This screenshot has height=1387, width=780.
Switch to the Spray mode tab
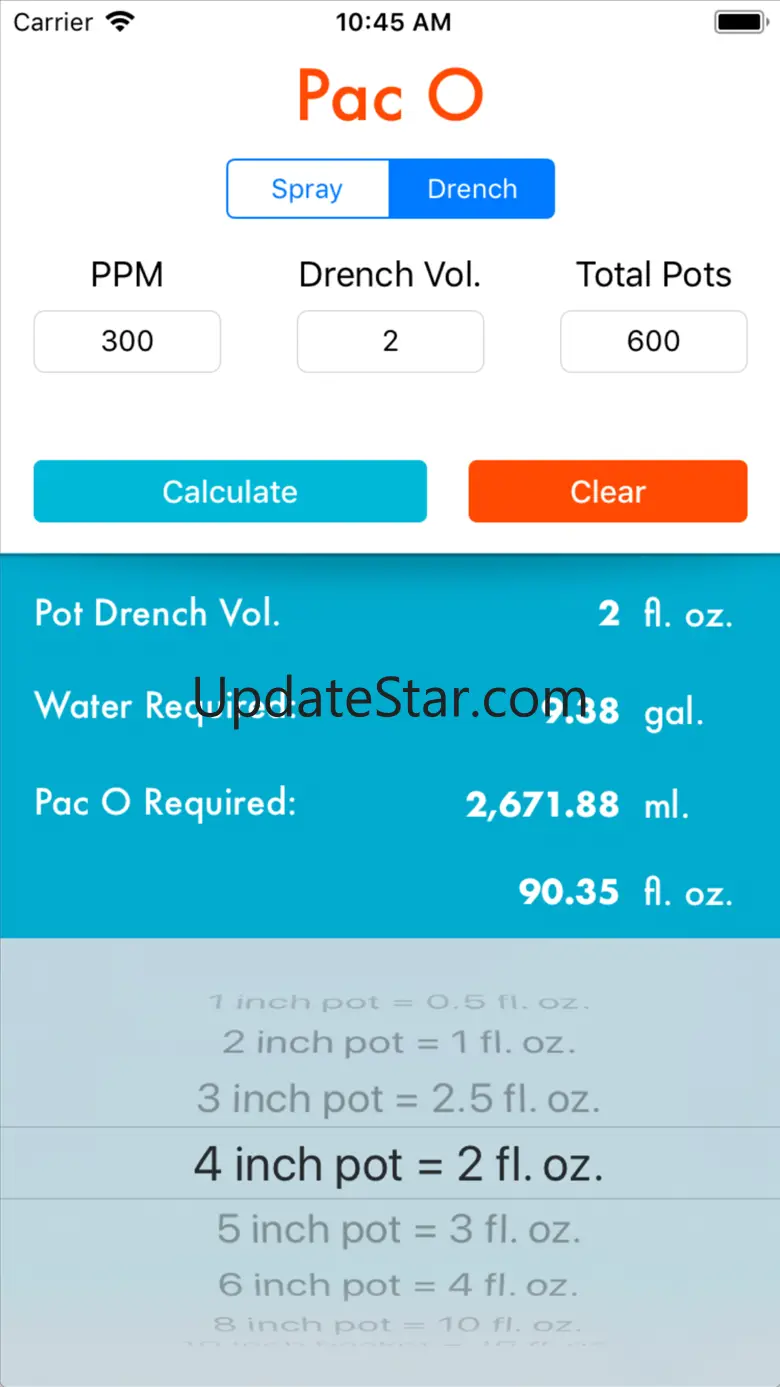[x=308, y=189]
